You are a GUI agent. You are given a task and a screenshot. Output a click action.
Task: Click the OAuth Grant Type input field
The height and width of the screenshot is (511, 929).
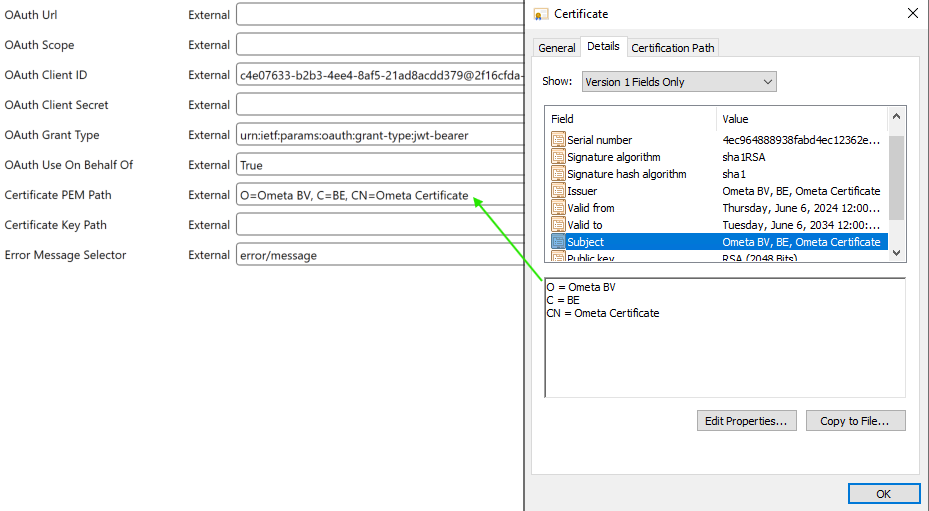point(380,135)
